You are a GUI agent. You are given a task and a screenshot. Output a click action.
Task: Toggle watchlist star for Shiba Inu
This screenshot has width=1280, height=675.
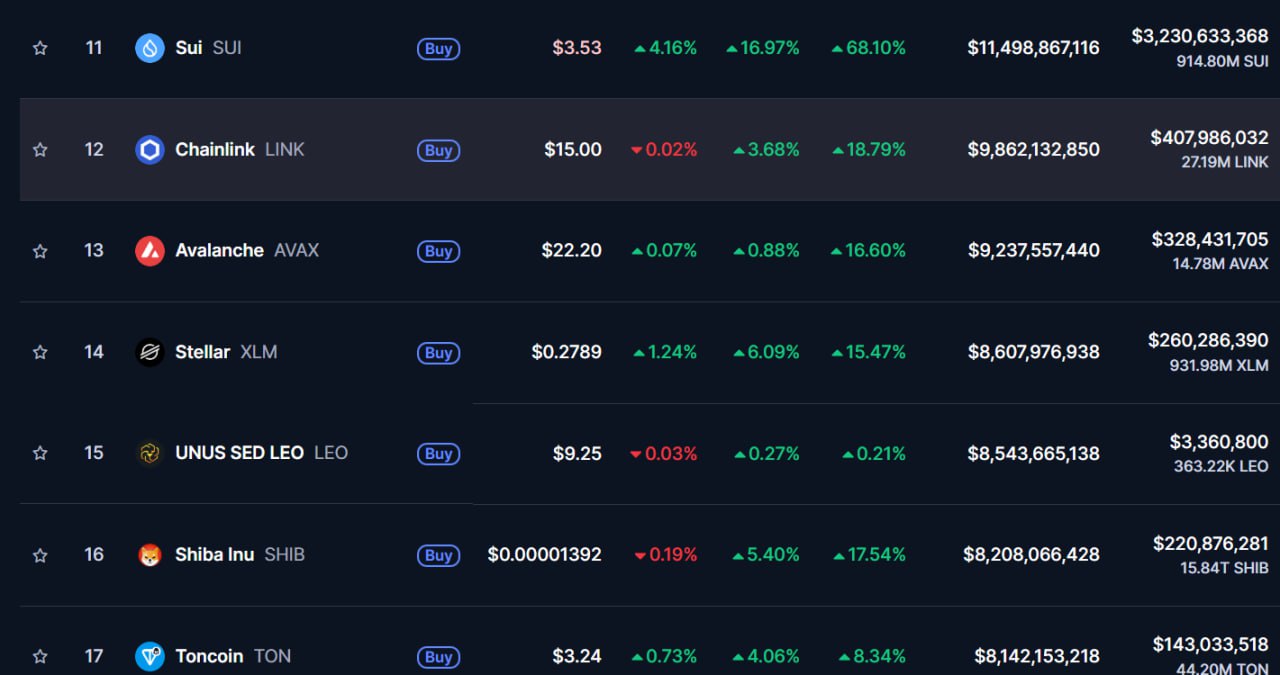(x=40, y=555)
